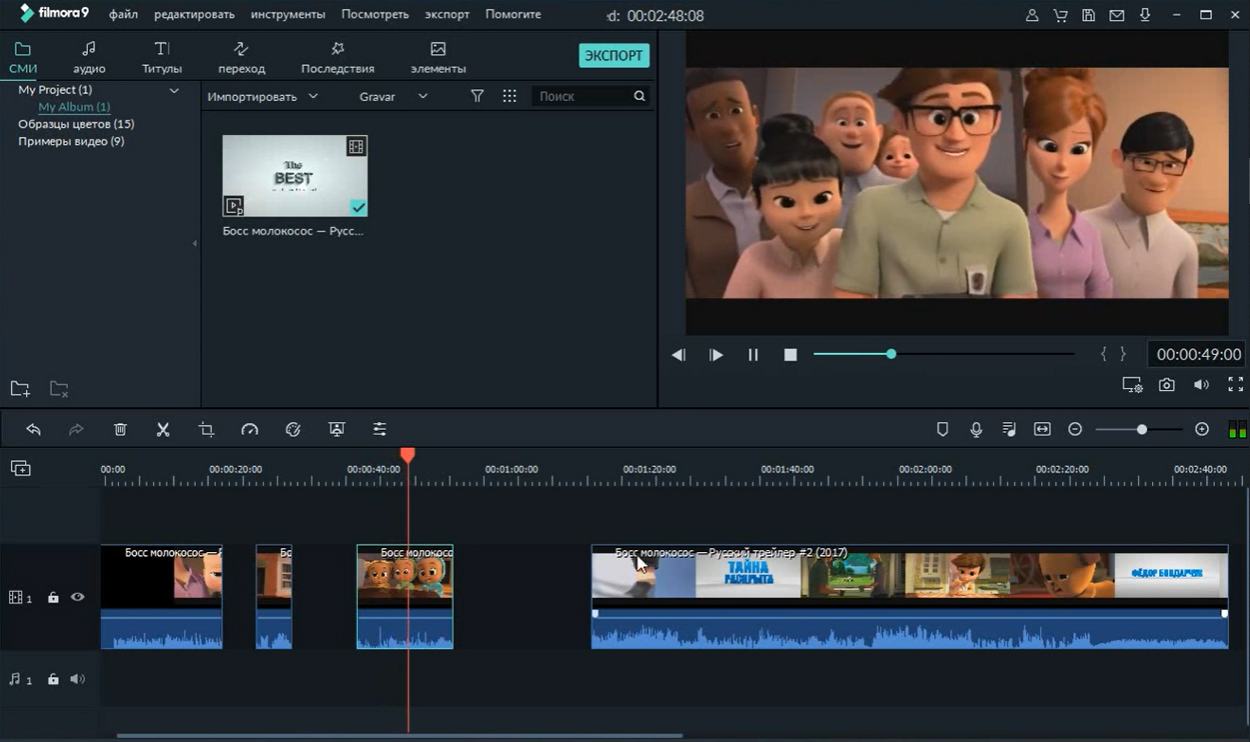Click the preview play button
Viewport: 1250px width, 742px height.
tap(716, 354)
